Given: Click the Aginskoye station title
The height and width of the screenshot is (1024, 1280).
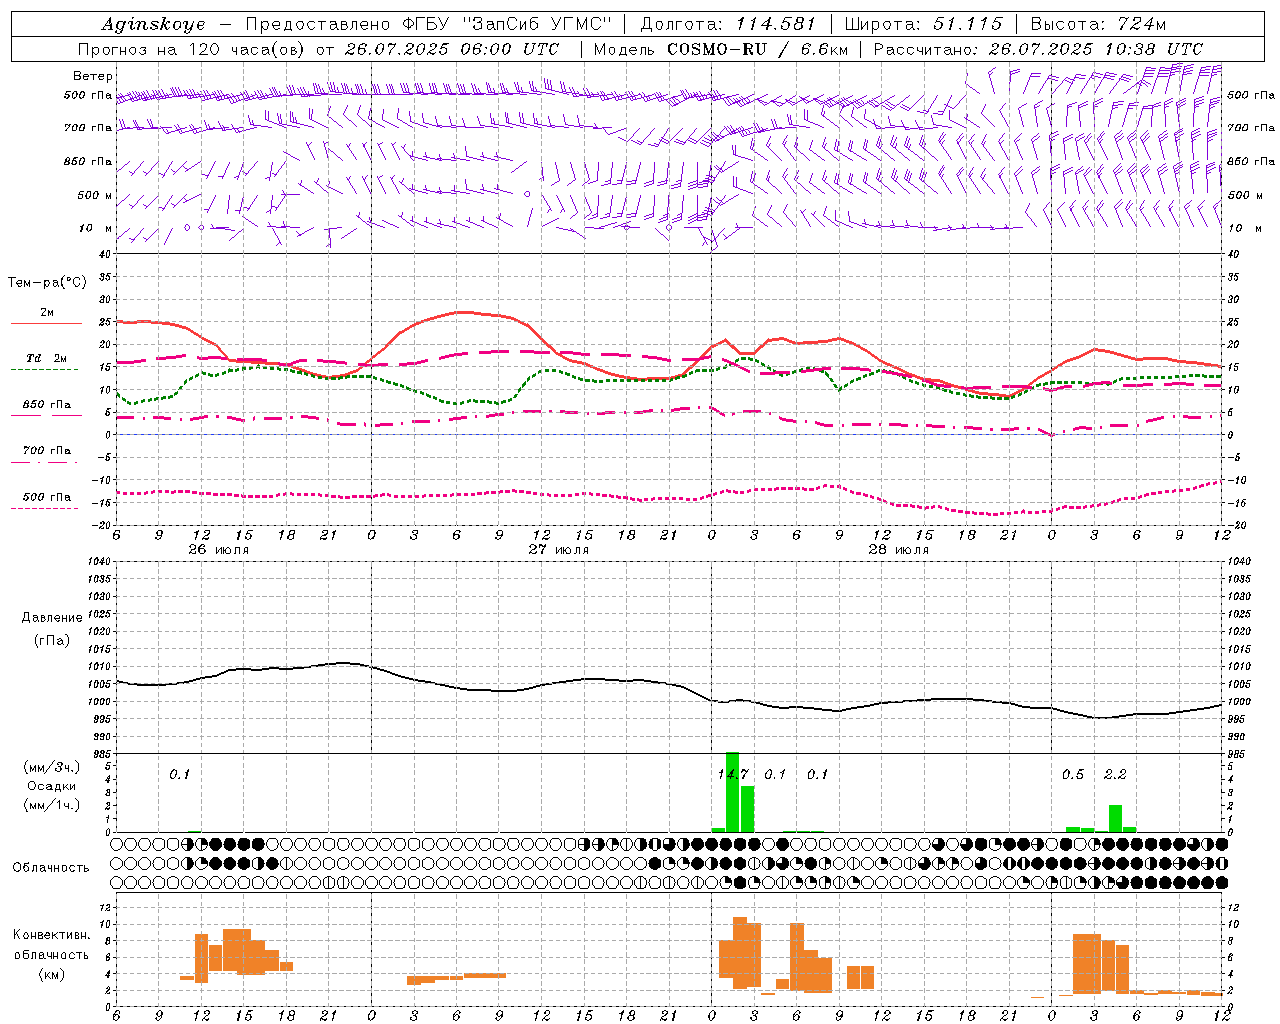Looking at the screenshot, I should pos(153,24).
